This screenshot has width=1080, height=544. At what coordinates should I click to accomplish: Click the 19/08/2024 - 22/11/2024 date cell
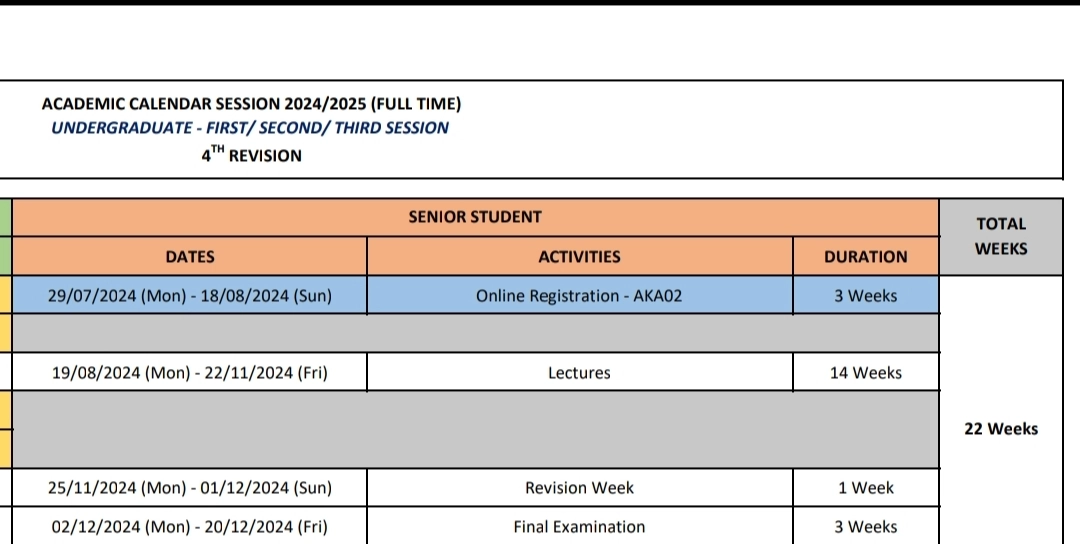pos(190,373)
